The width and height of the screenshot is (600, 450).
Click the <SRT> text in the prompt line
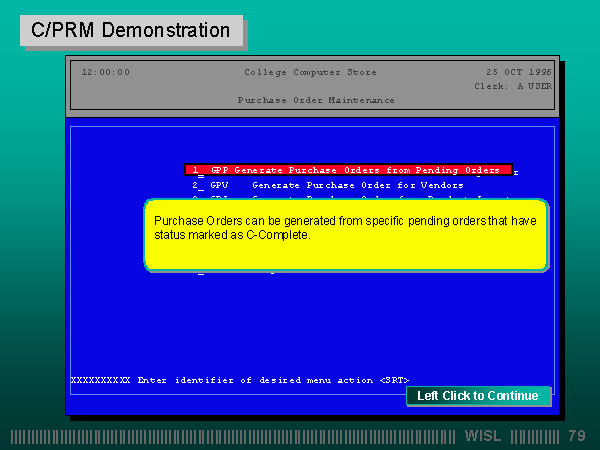[394, 380]
